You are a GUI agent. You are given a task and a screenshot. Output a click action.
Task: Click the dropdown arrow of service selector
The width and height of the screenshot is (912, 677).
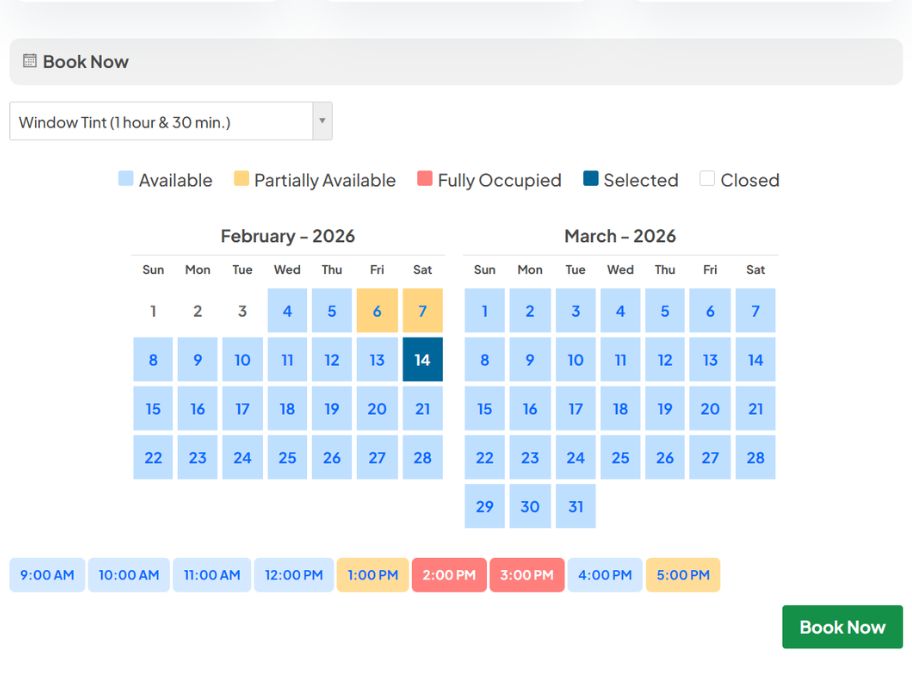click(x=322, y=122)
